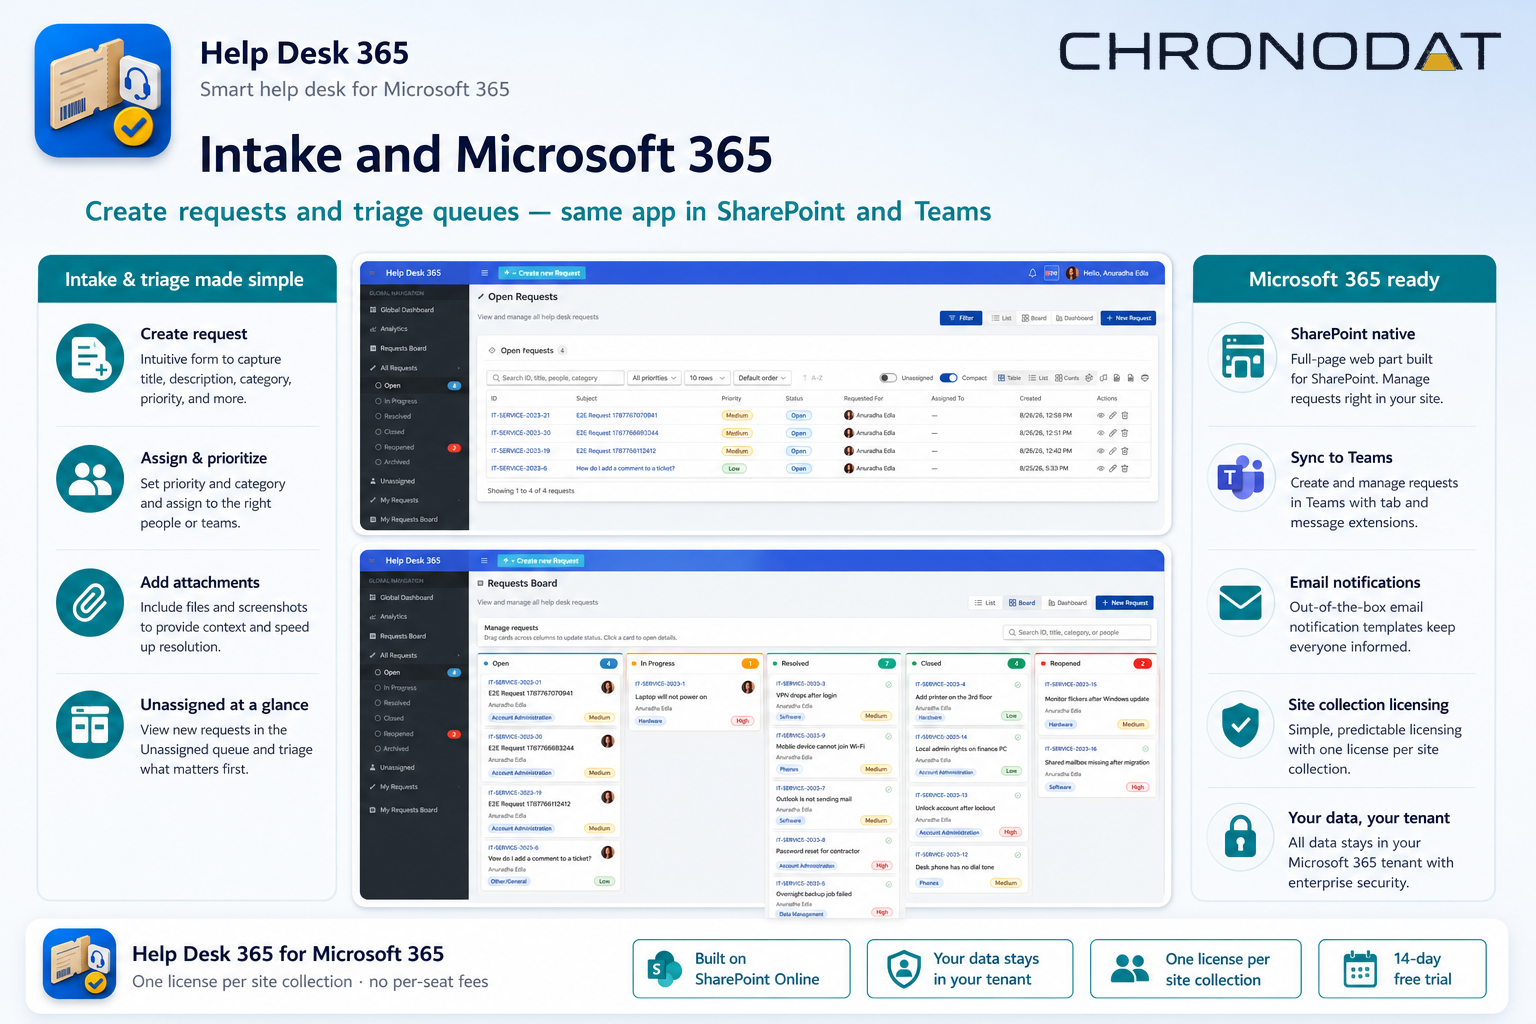The height and width of the screenshot is (1024, 1536).
Task: Click the Assign & prioritize people icon
Action: coord(90,479)
